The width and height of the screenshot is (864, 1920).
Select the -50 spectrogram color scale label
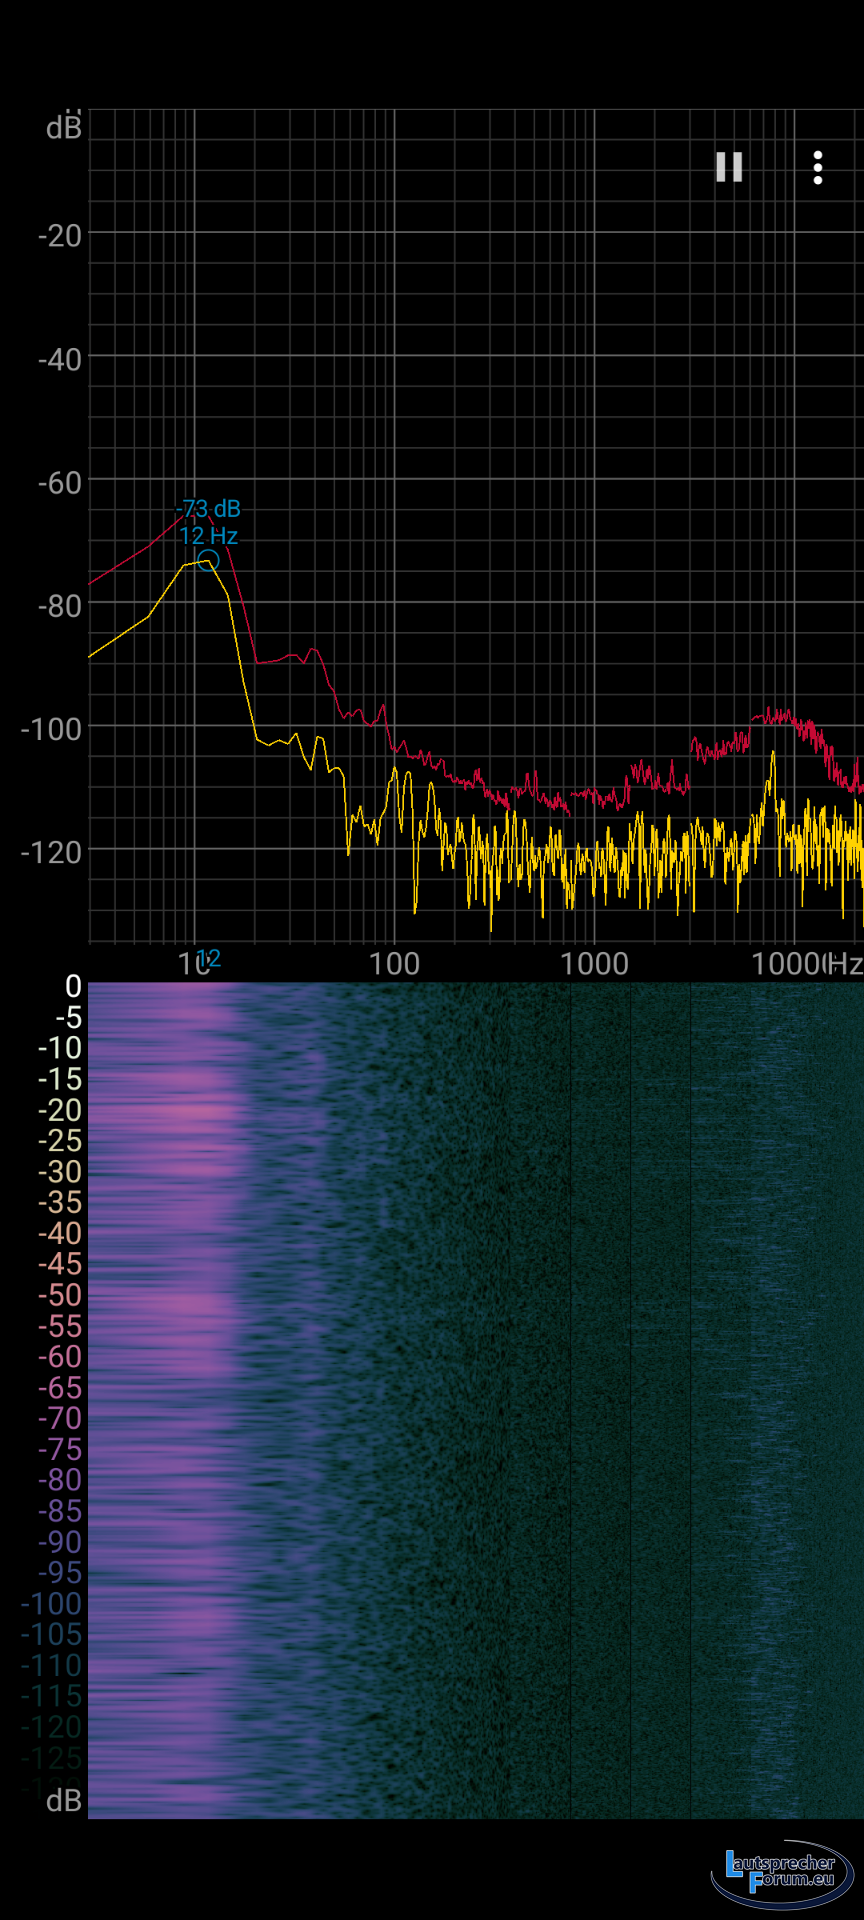point(59,1296)
